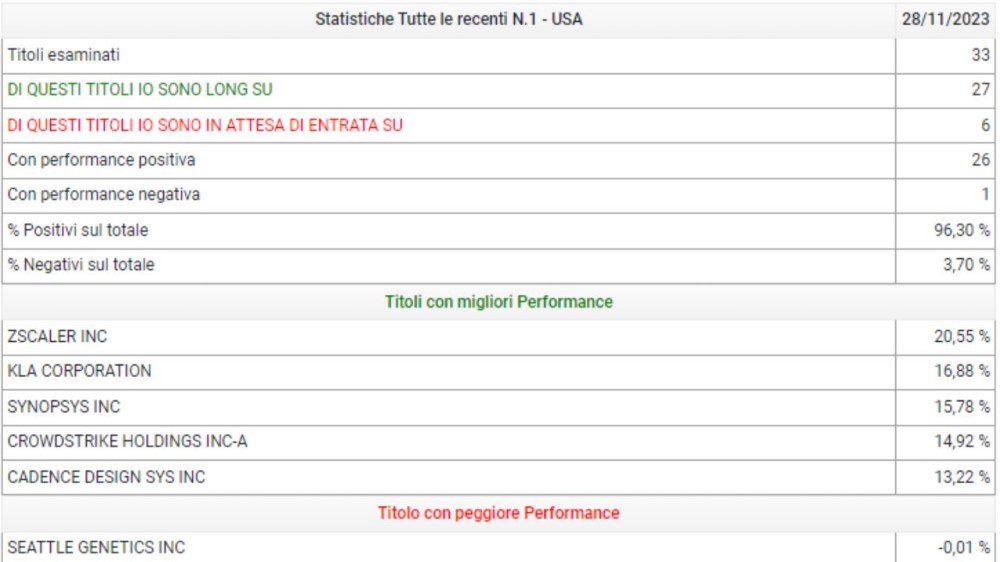Screen dimensions: 1000x562
Task: Click the SEATTLE GENETICS INC stock name
Action: [x=96, y=547]
